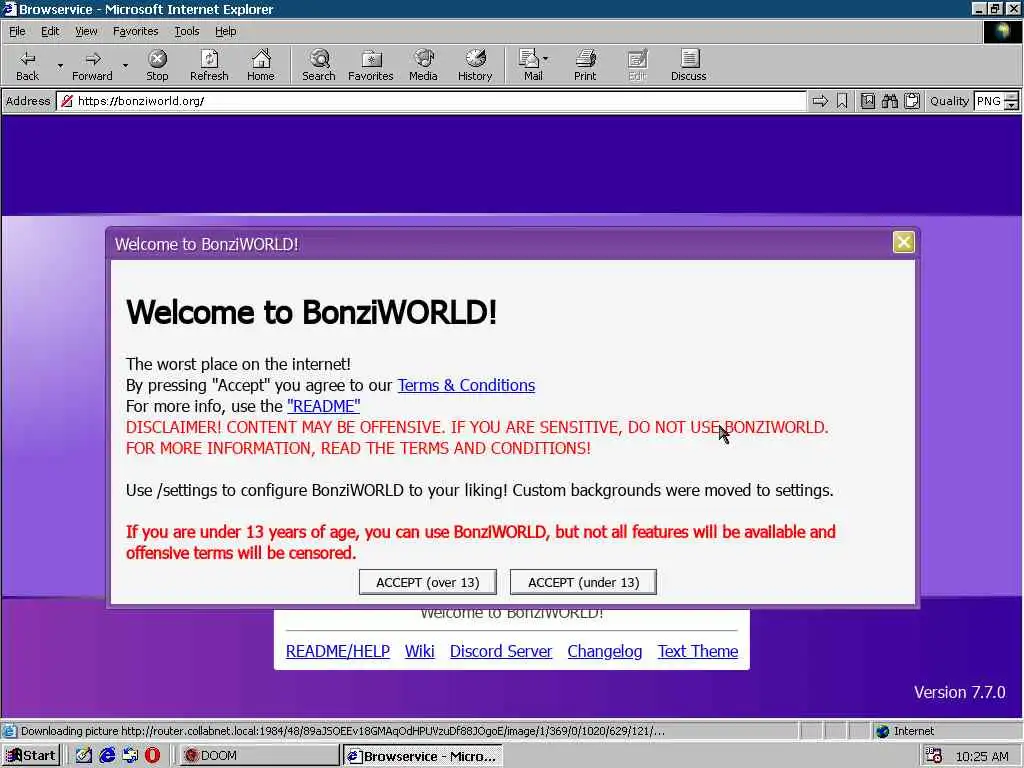Image resolution: width=1024 pixels, height=768 pixels.
Task: Open the Discuss toolbar button
Action: pyautogui.click(x=688, y=65)
